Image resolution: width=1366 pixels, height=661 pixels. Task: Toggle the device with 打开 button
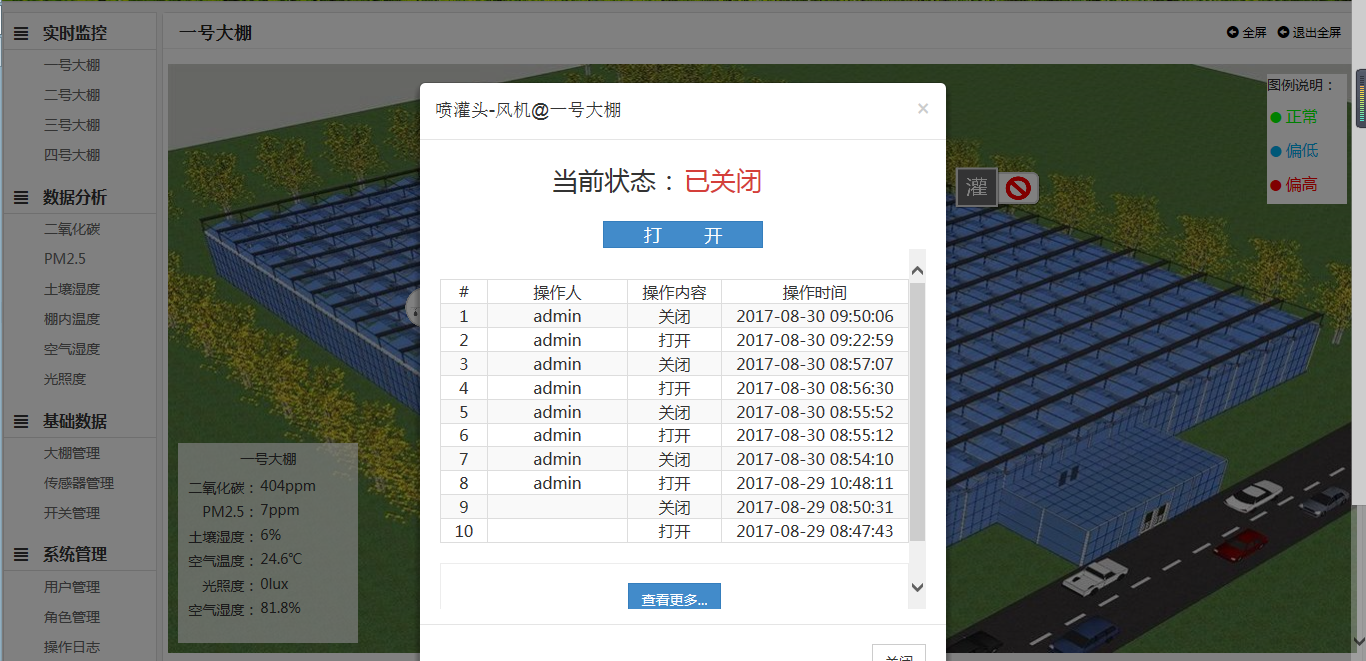(682, 235)
